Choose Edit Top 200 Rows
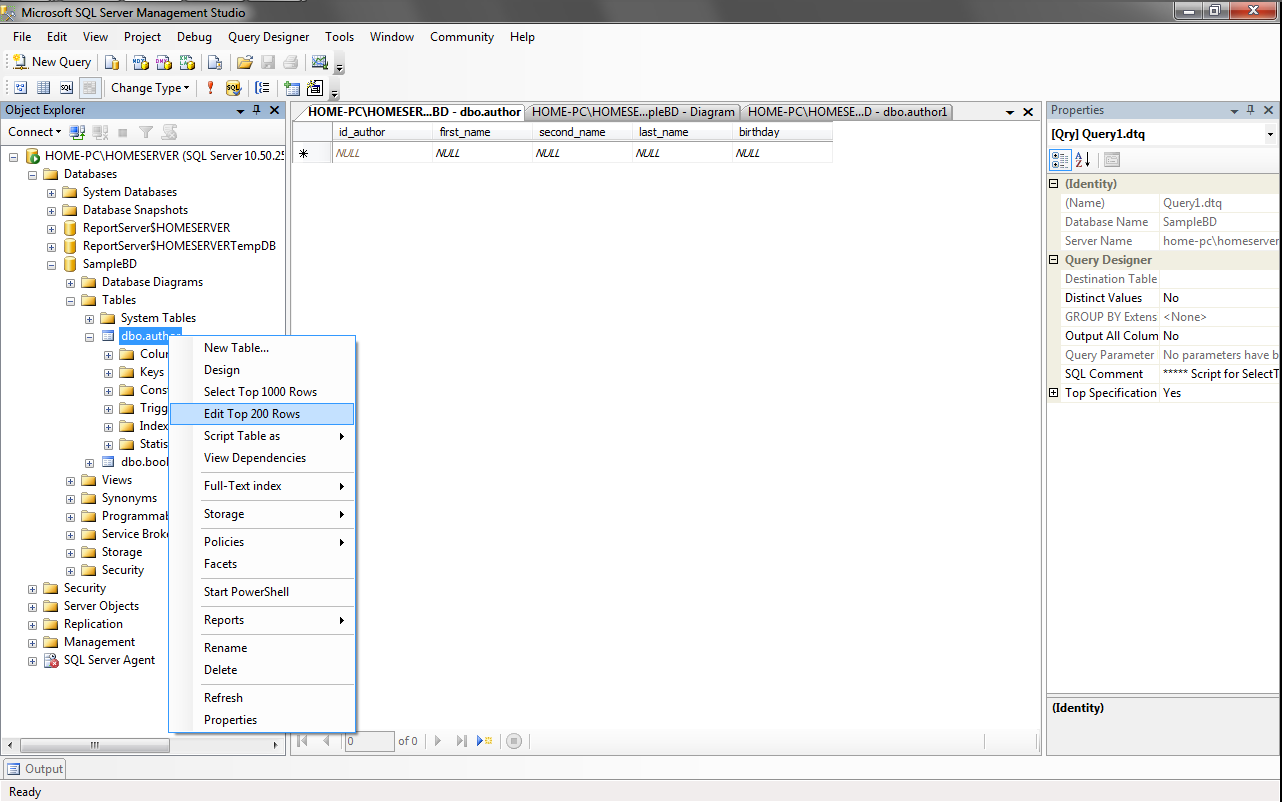1282x802 pixels. pos(262,414)
